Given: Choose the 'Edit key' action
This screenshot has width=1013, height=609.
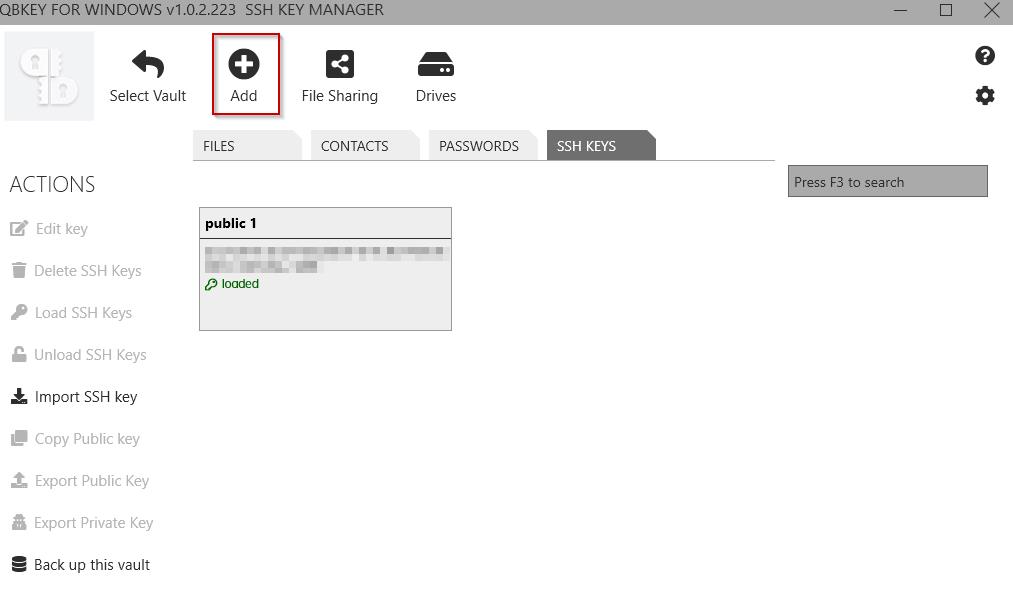Looking at the screenshot, I should 61,229.
